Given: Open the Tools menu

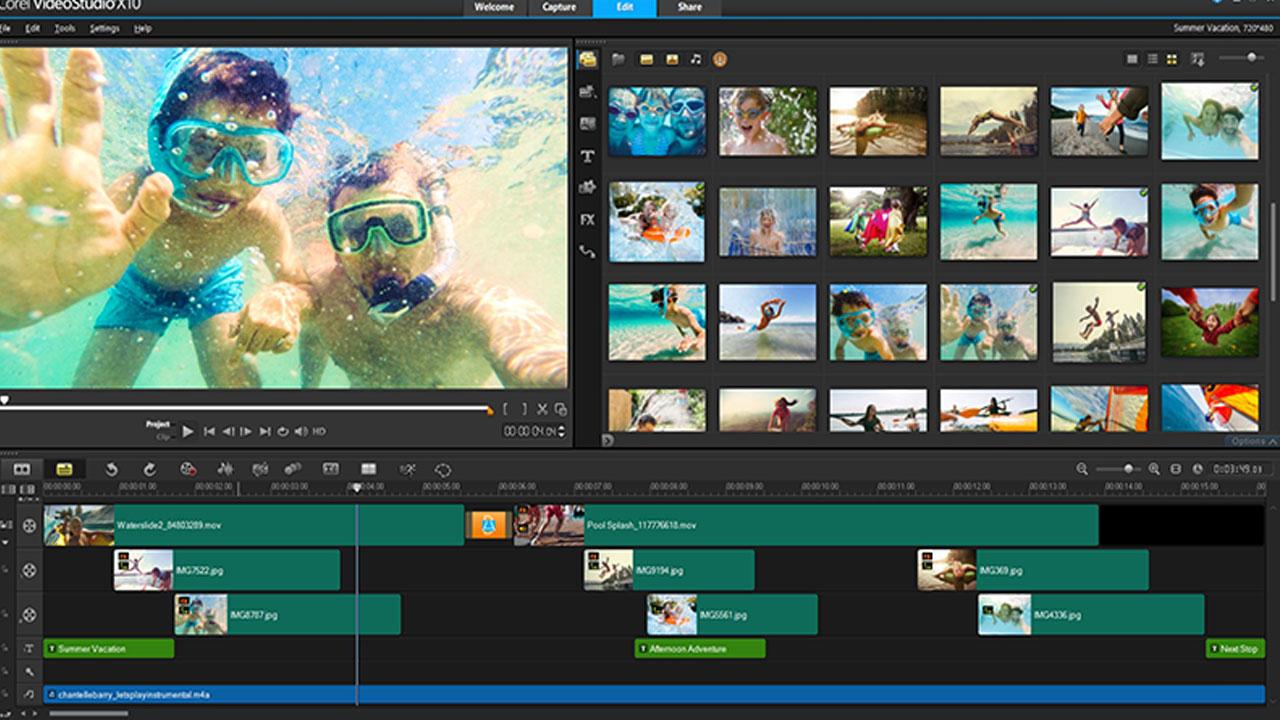Looking at the screenshot, I should 64,28.
